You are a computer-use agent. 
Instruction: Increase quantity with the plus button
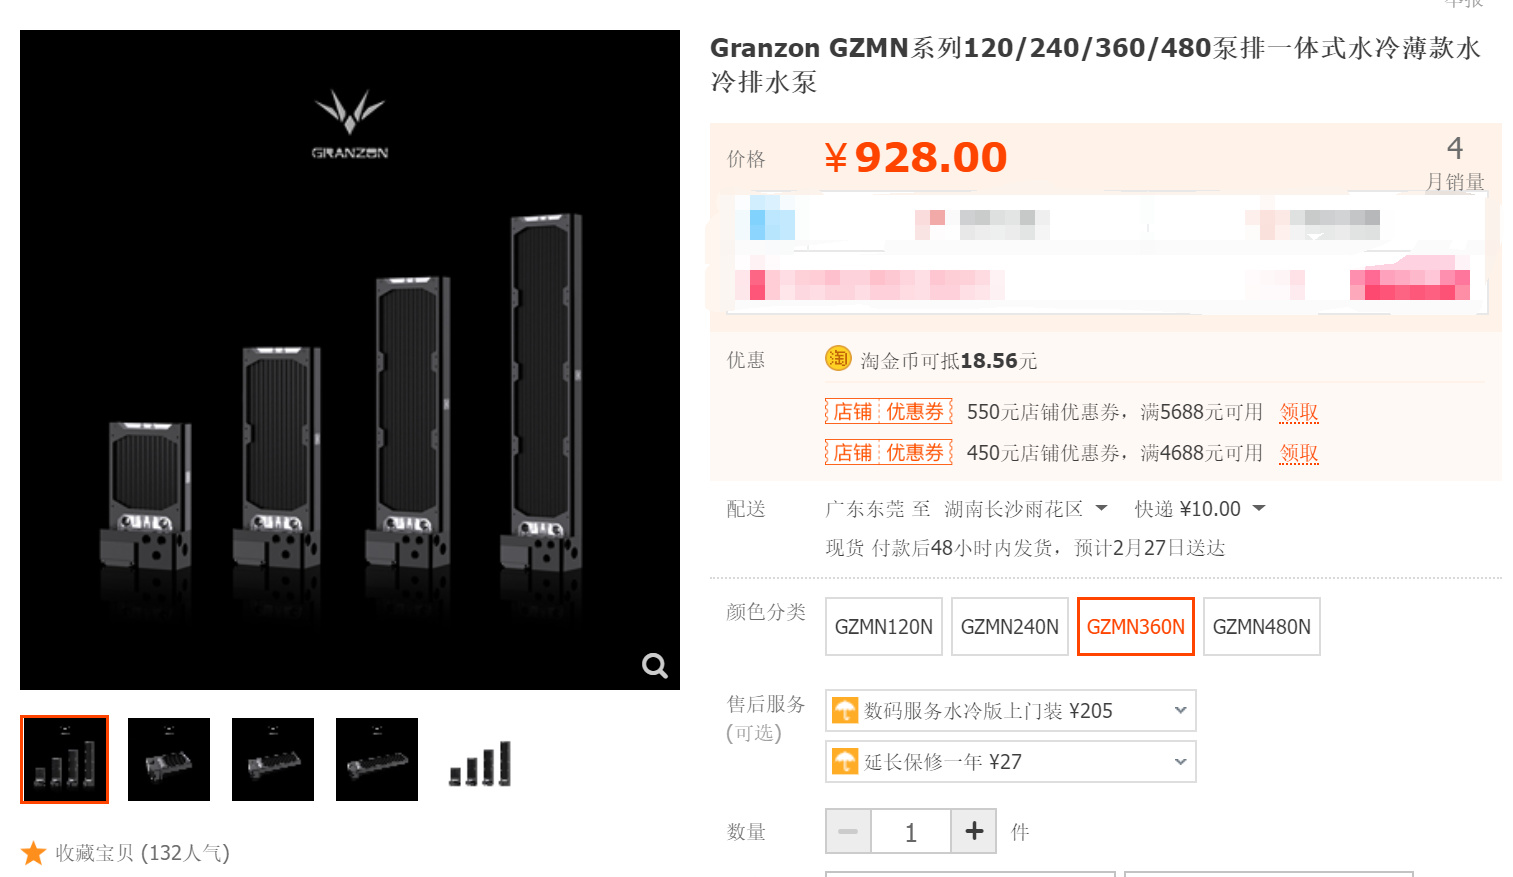[974, 831]
